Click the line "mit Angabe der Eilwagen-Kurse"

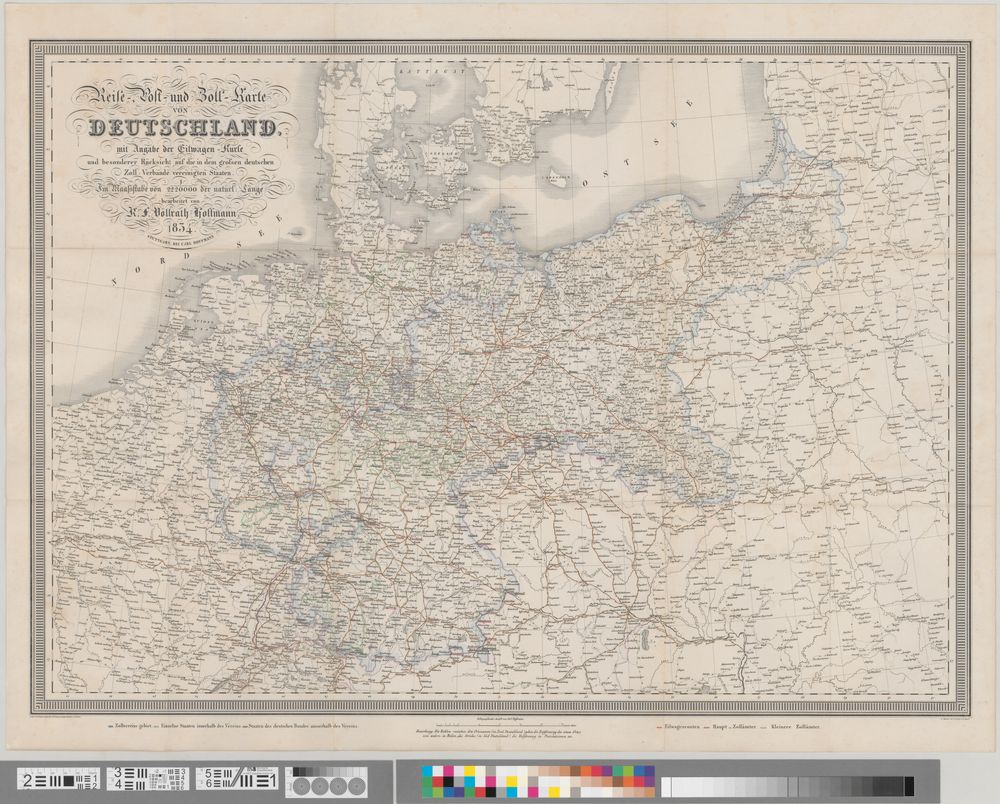(x=182, y=149)
